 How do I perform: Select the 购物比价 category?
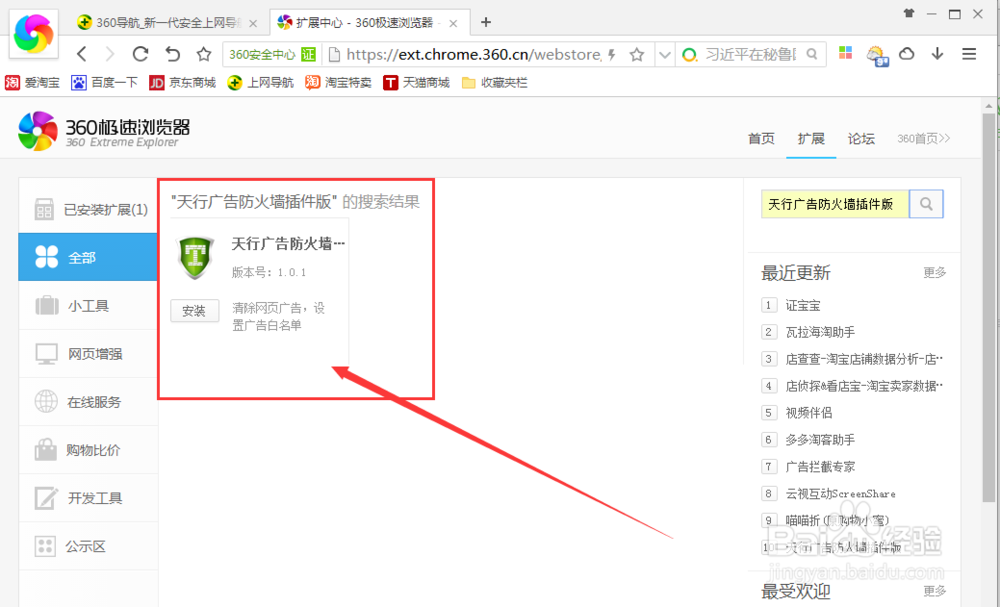tap(88, 450)
